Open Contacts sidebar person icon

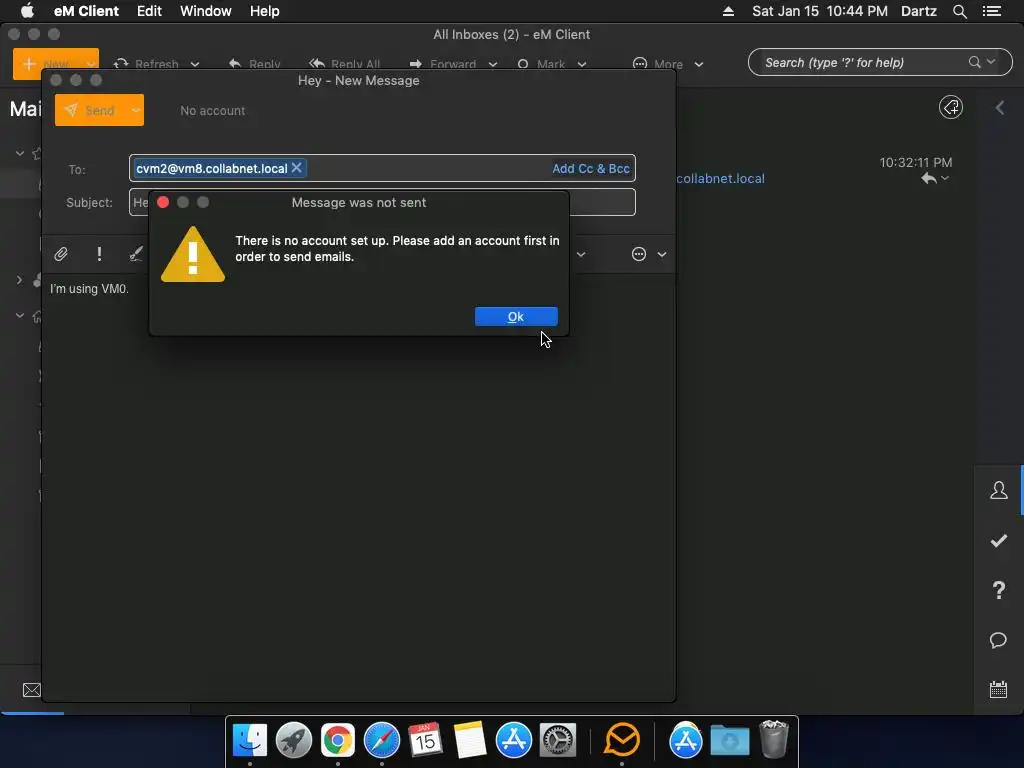pos(999,490)
